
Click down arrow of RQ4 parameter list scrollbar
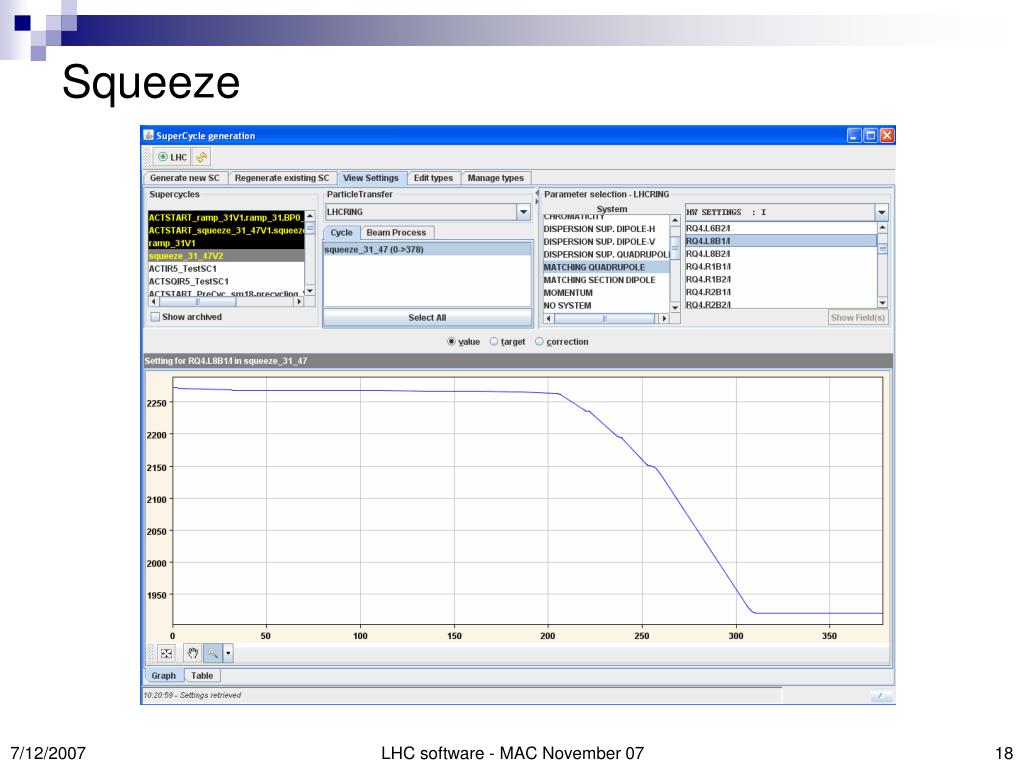point(882,303)
